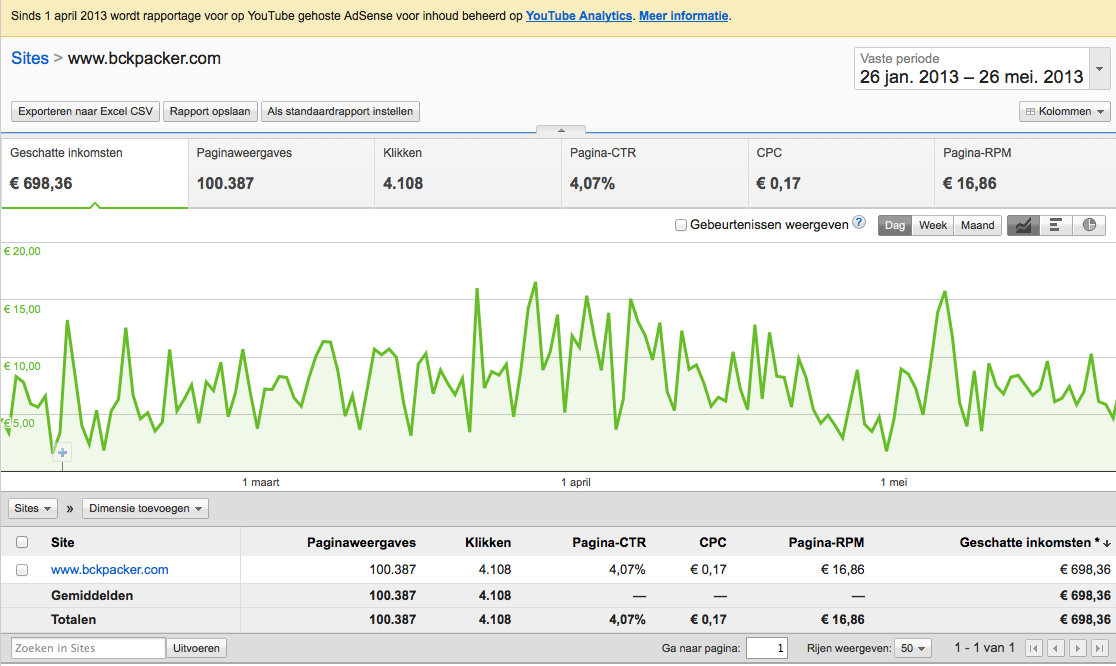Open the Meer informatie link
The height and width of the screenshot is (666, 1116).
[683, 16]
